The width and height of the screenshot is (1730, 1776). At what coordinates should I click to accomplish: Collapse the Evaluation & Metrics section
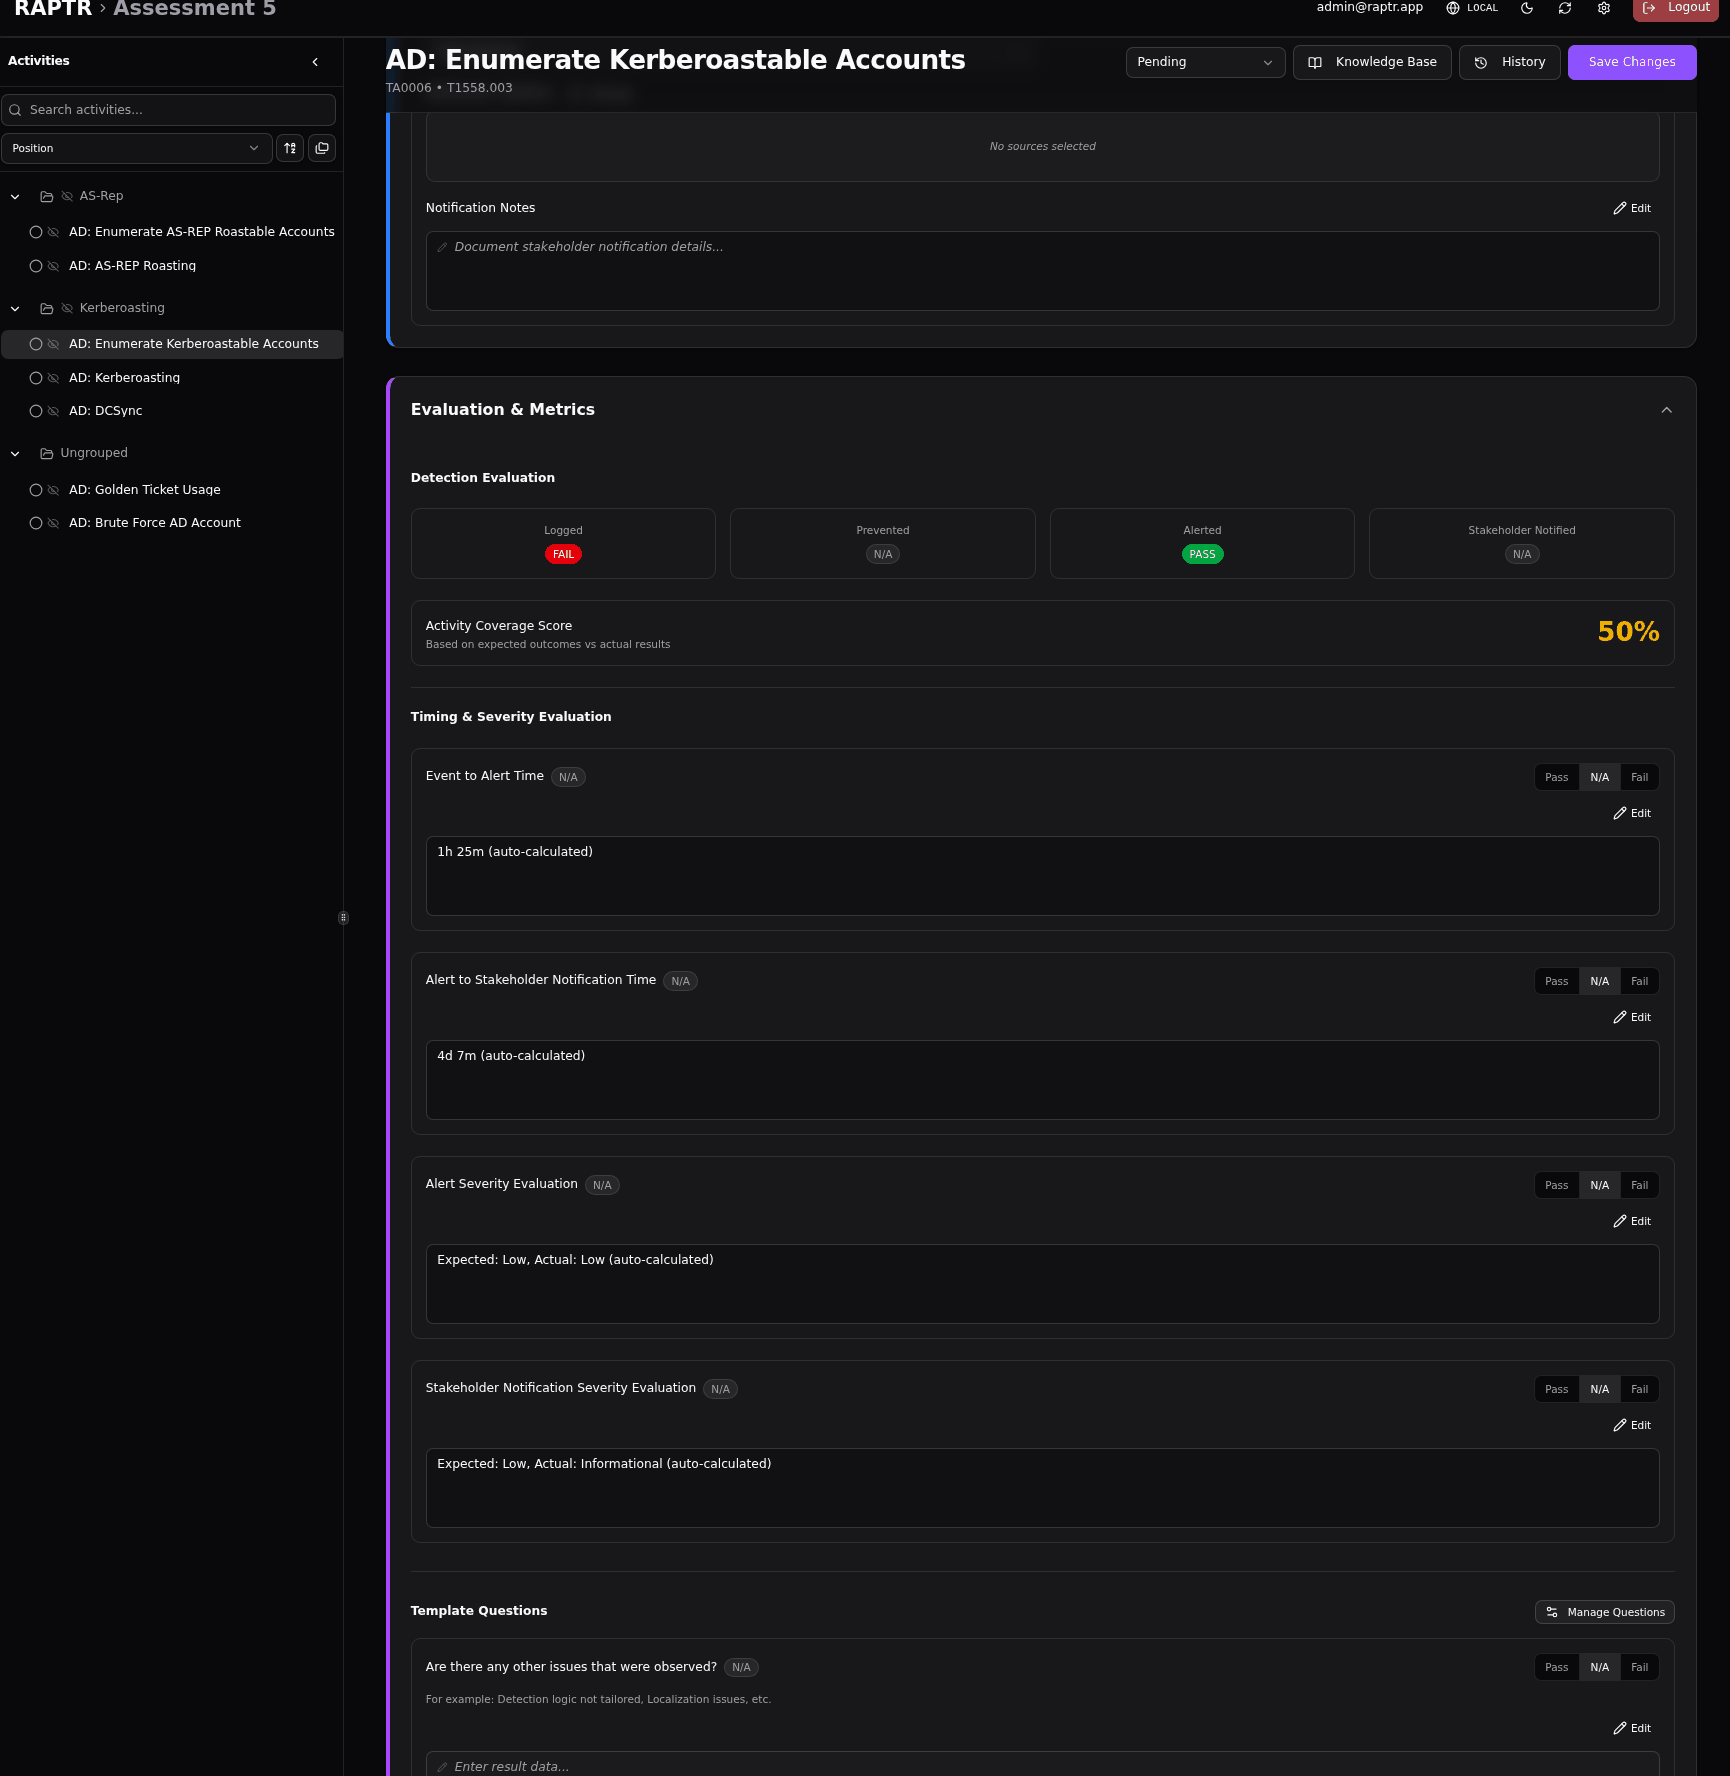(1666, 410)
